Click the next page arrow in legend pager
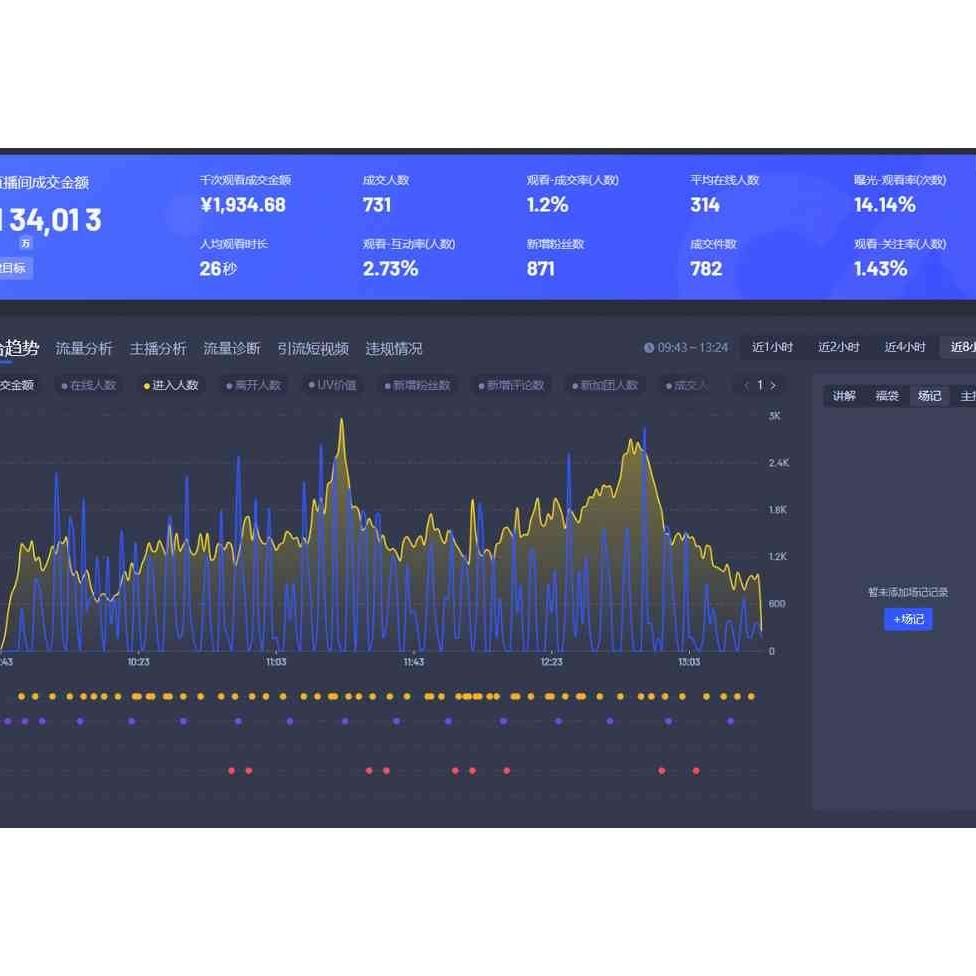The height and width of the screenshot is (976, 976). point(772,385)
